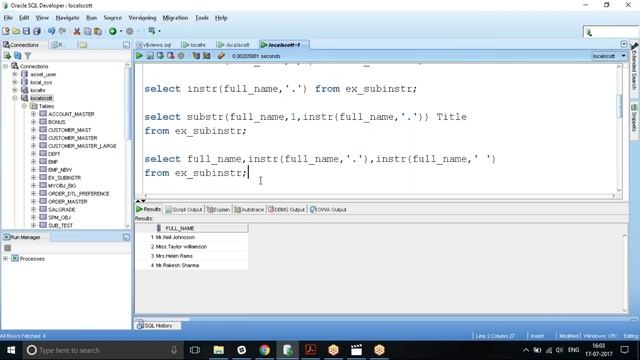Click the green Back navigation icon
The height and width of the screenshot is (360, 640).
tap(112, 31)
